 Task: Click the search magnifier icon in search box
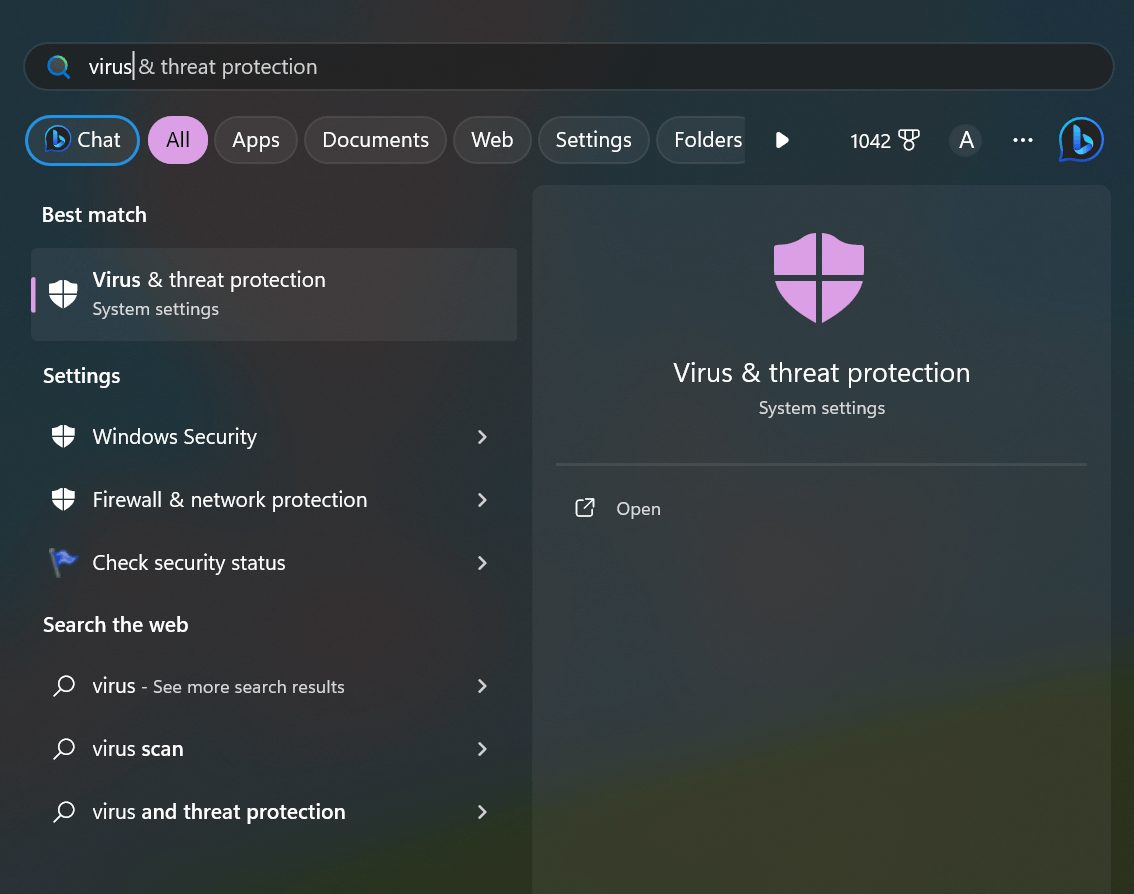point(59,67)
